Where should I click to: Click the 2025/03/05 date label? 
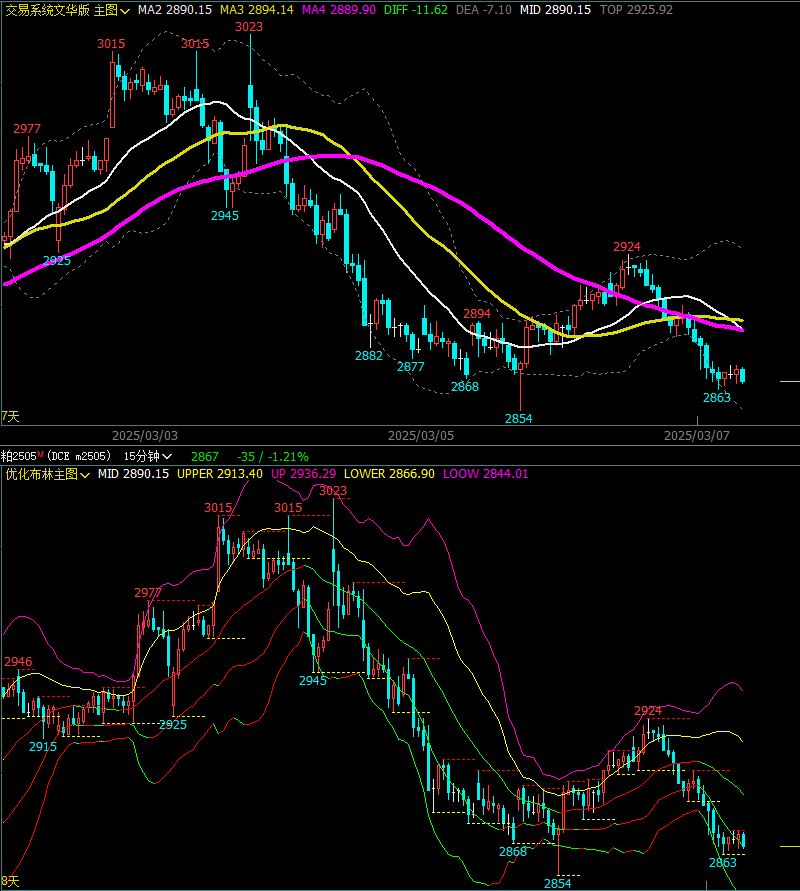[x=421, y=436]
